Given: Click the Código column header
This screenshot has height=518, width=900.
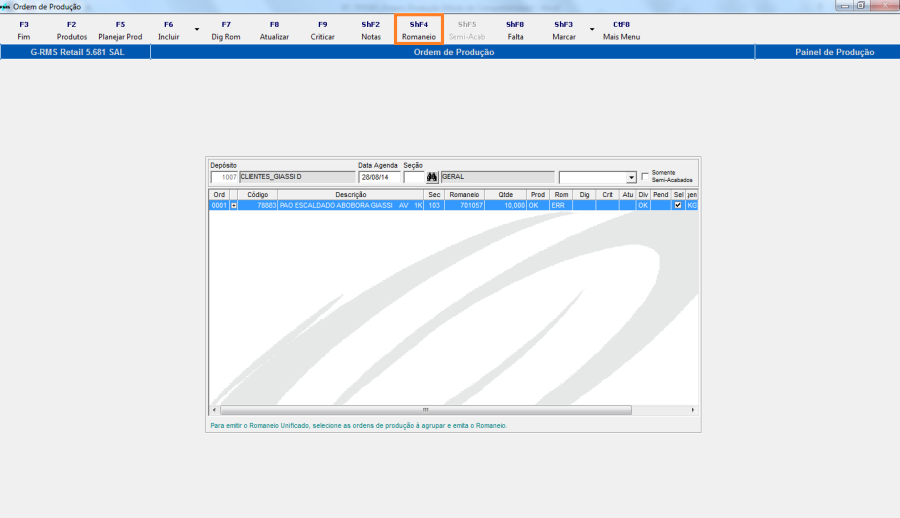Looking at the screenshot, I should [x=258, y=195].
